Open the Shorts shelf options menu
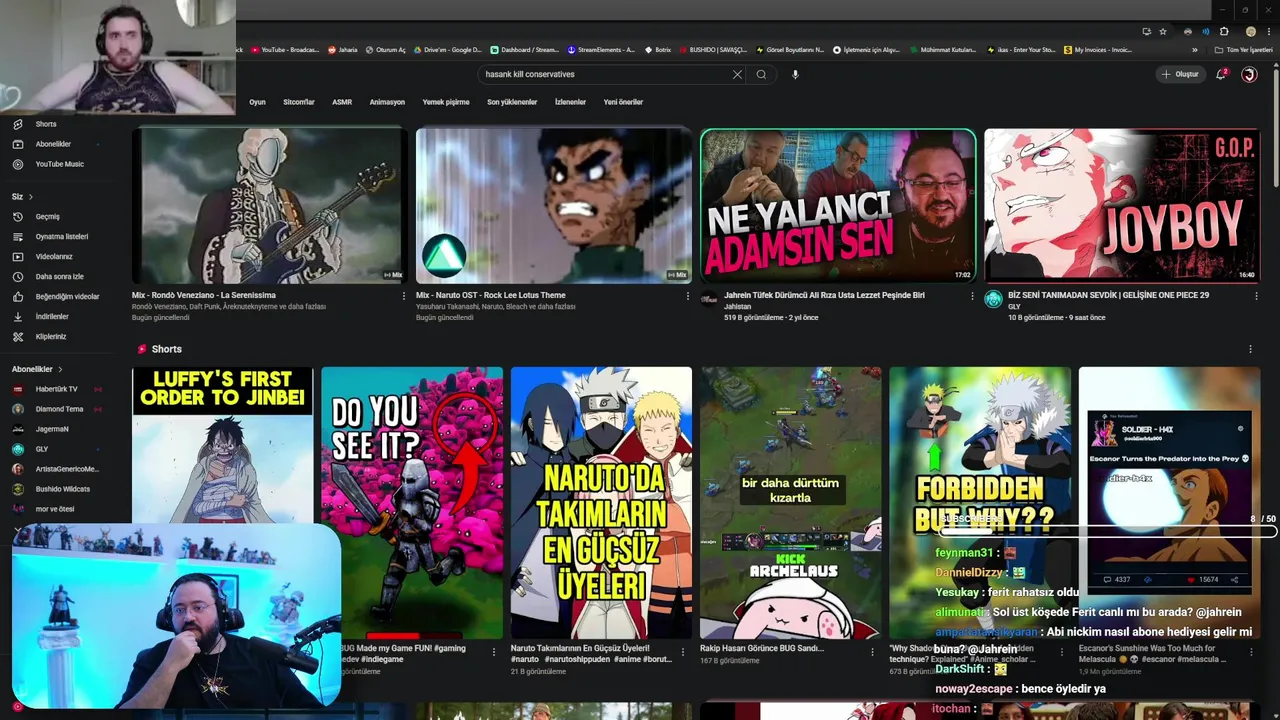Image resolution: width=1280 pixels, height=720 pixels. click(1250, 349)
